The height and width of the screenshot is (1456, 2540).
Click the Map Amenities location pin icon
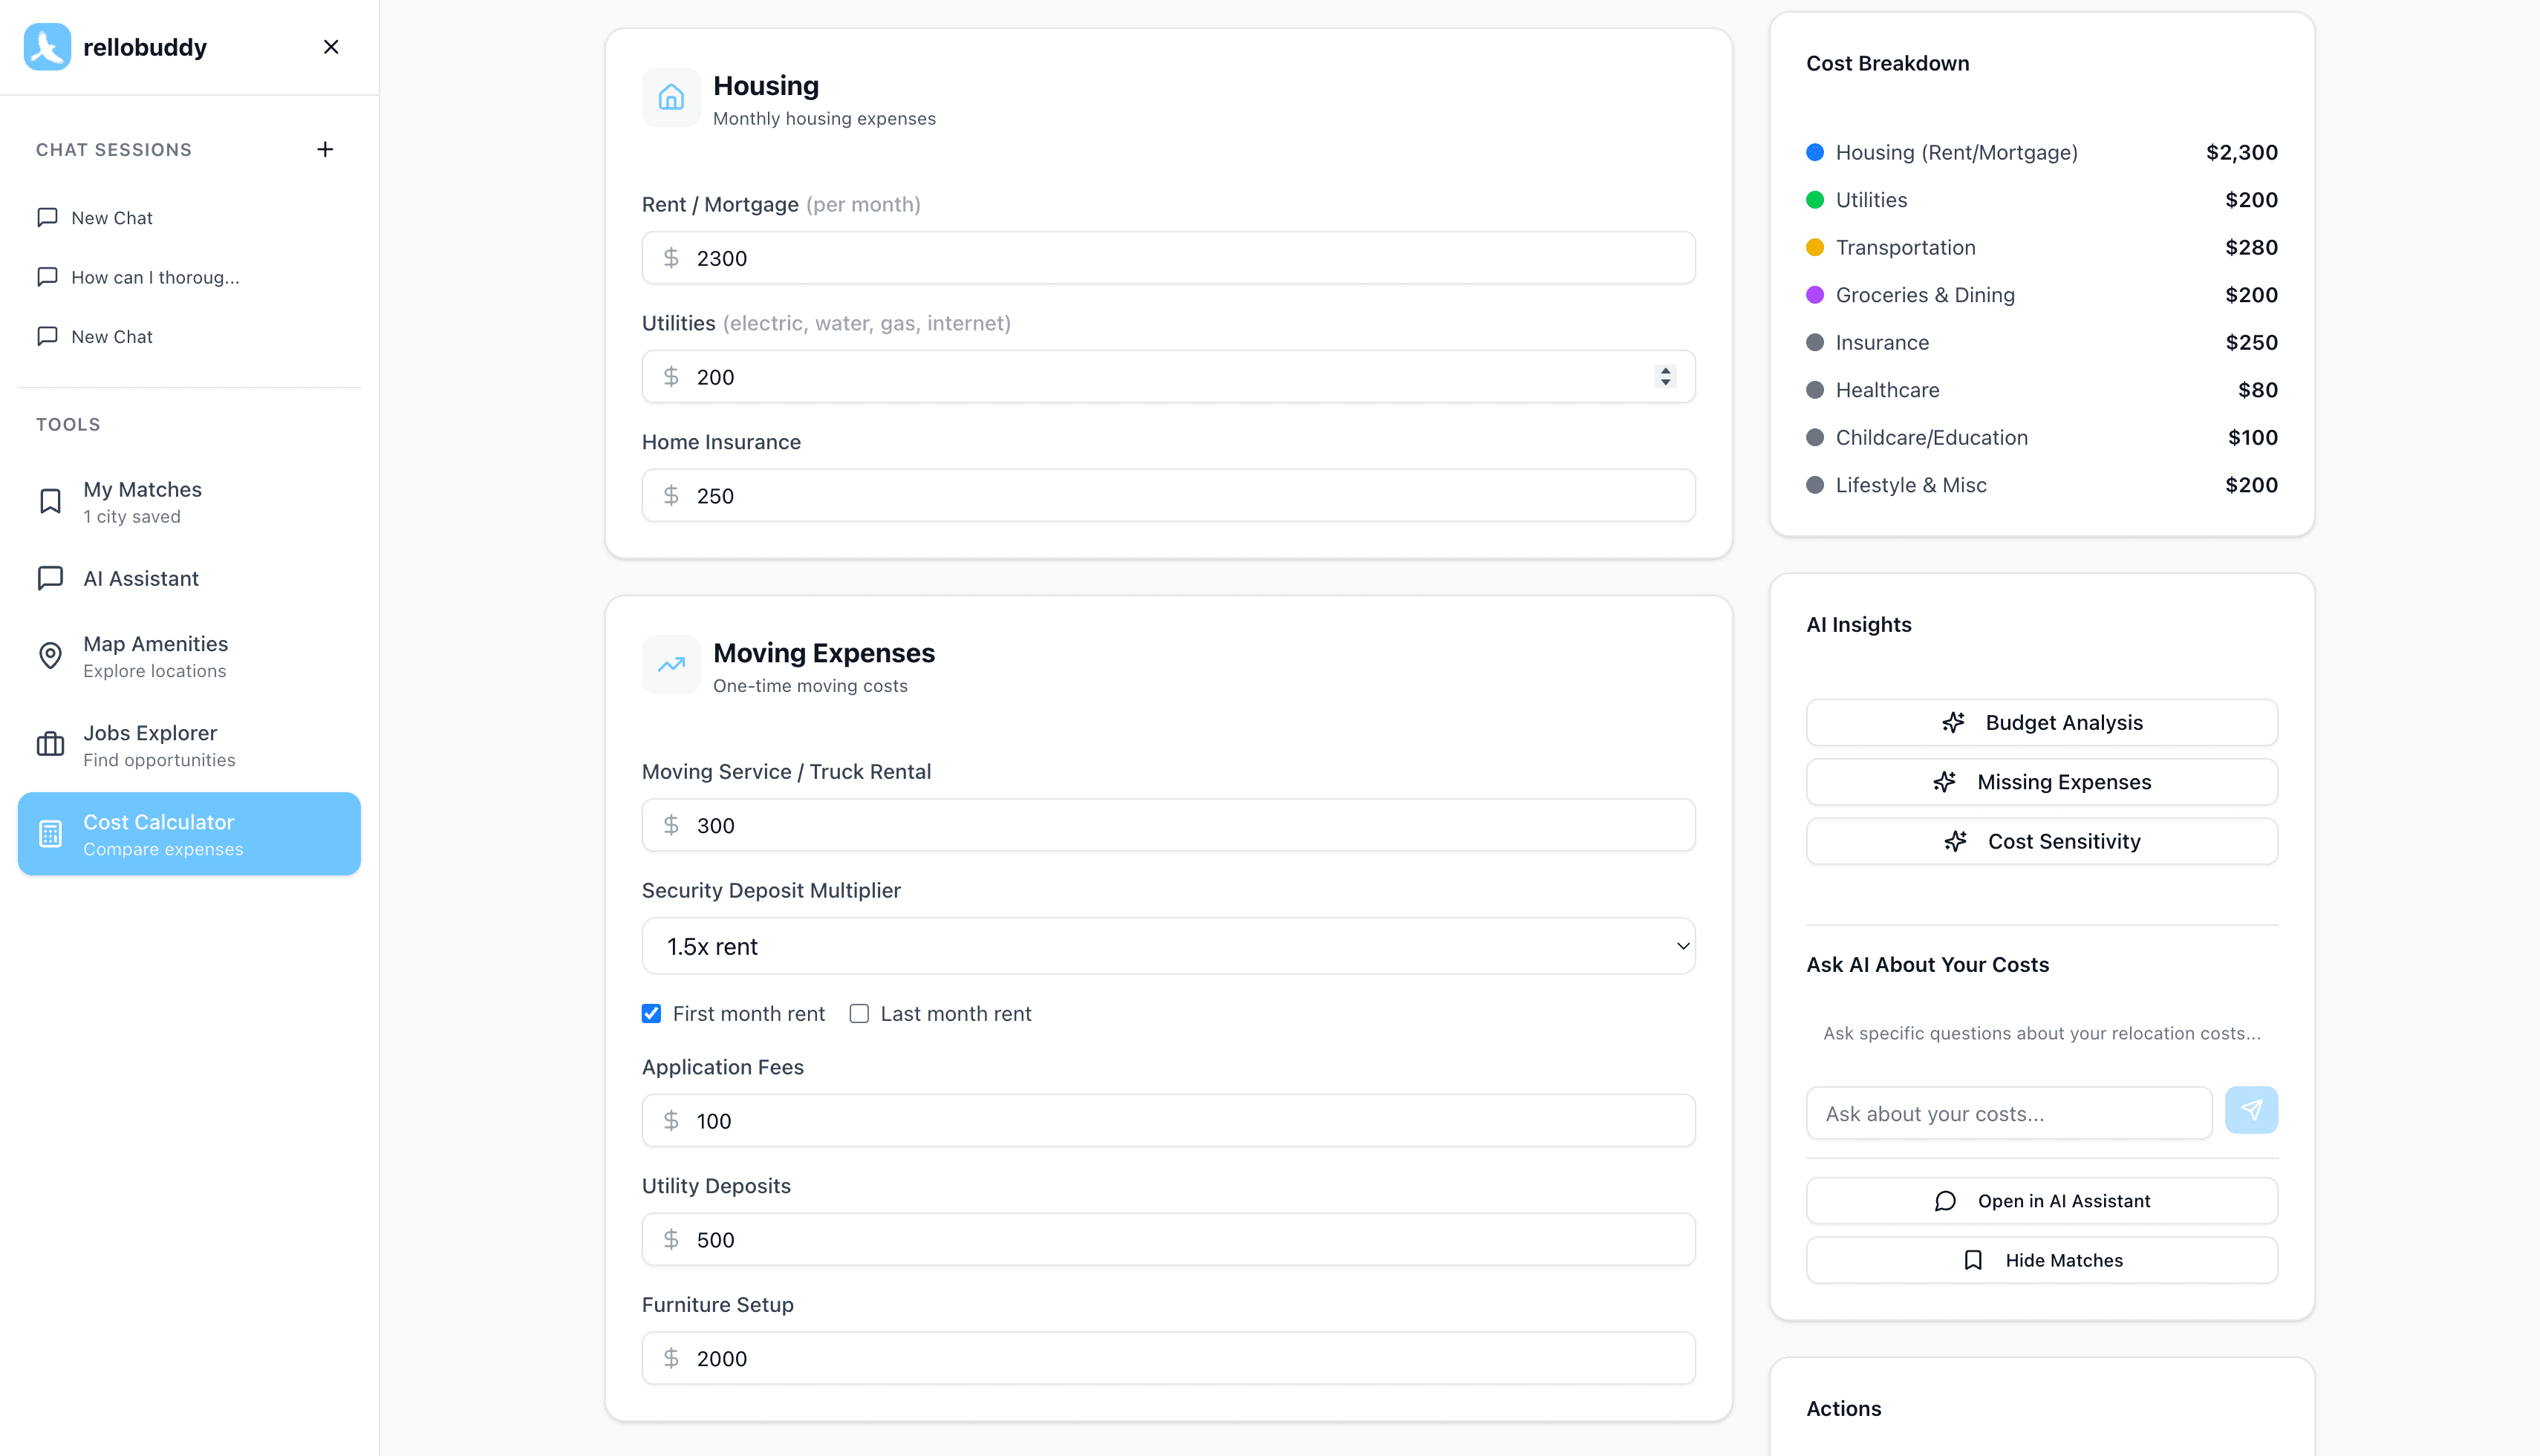coord(50,656)
